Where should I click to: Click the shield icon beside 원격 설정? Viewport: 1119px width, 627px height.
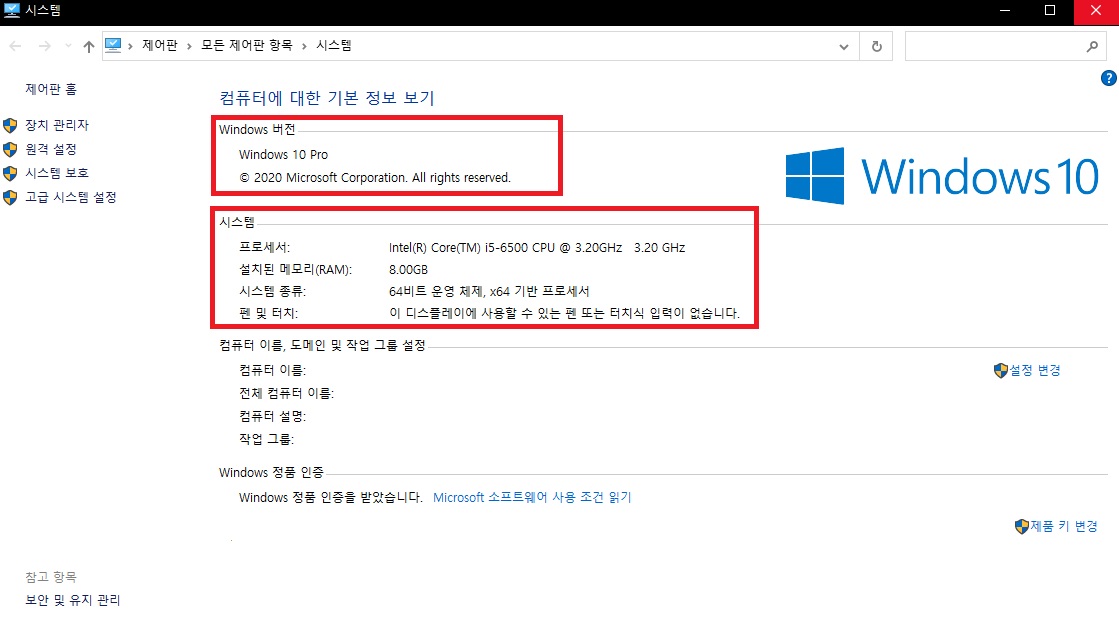pos(10,149)
